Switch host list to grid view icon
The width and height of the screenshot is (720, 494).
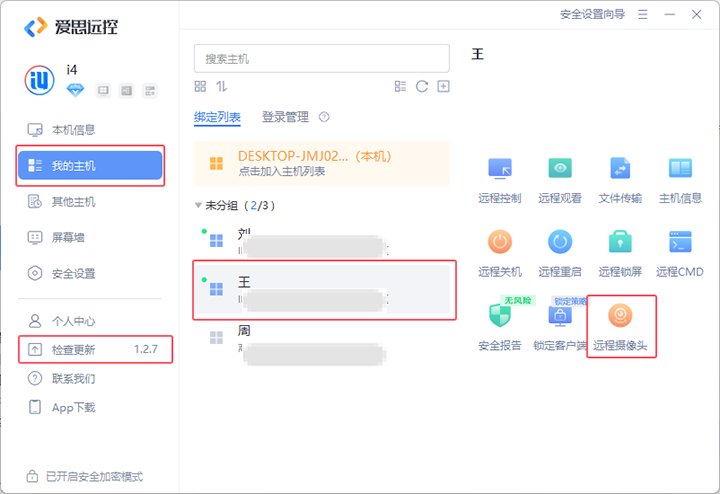[x=200, y=86]
